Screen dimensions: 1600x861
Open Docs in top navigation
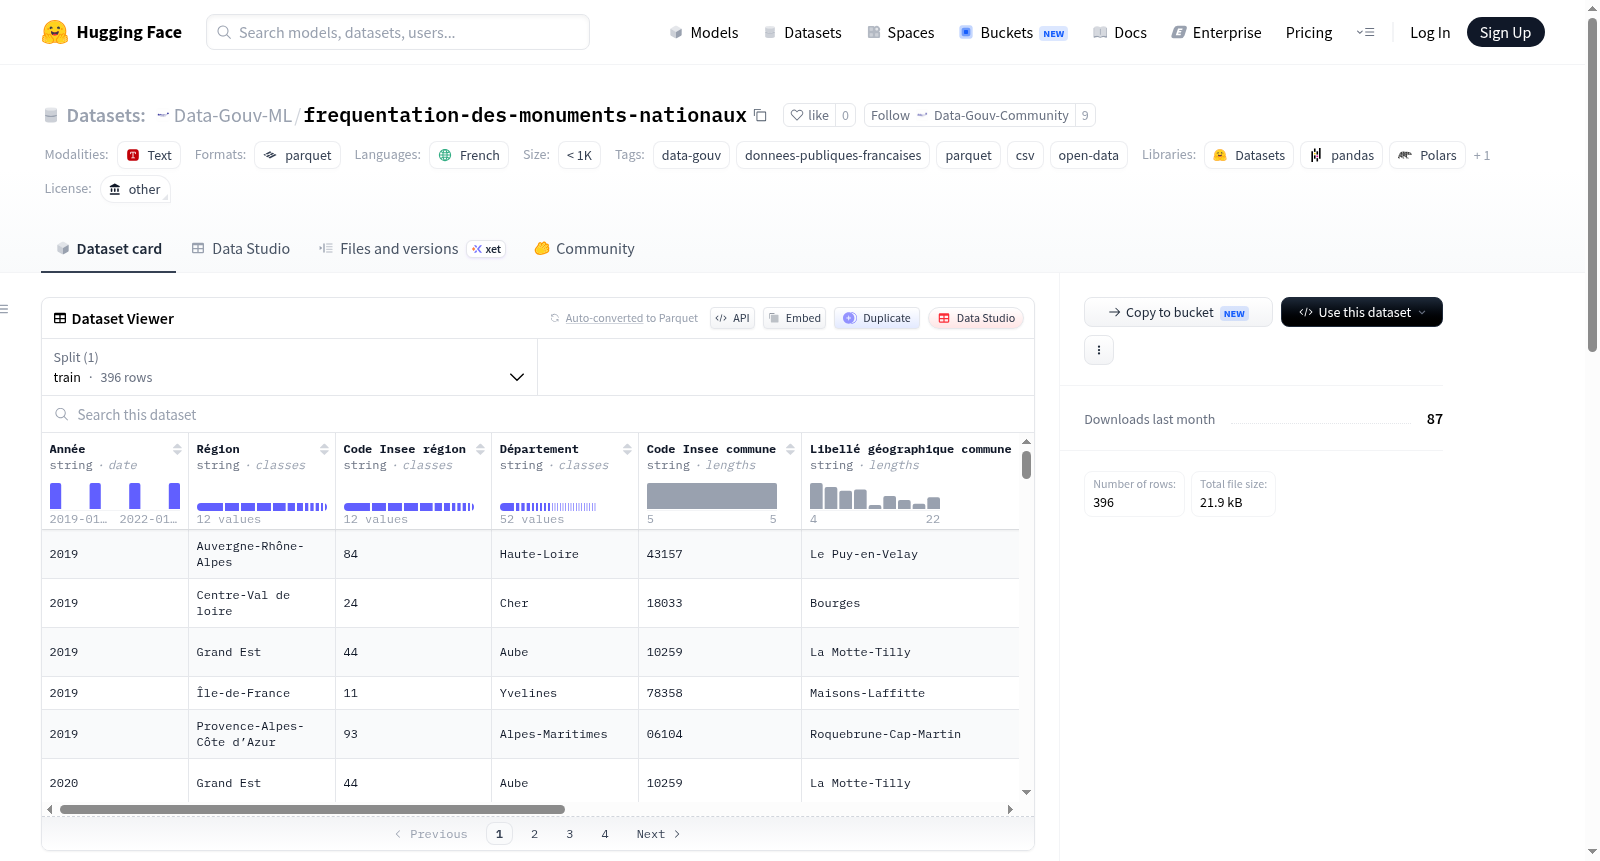[1120, 32]
